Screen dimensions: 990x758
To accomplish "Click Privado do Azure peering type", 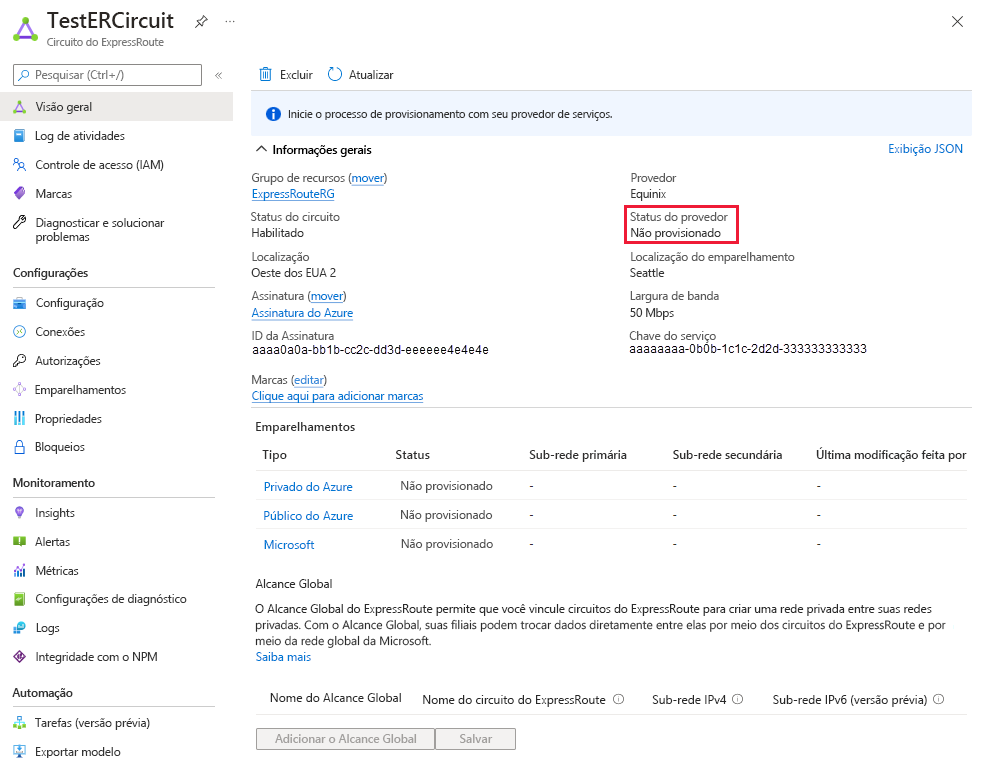I will [308, 487].
